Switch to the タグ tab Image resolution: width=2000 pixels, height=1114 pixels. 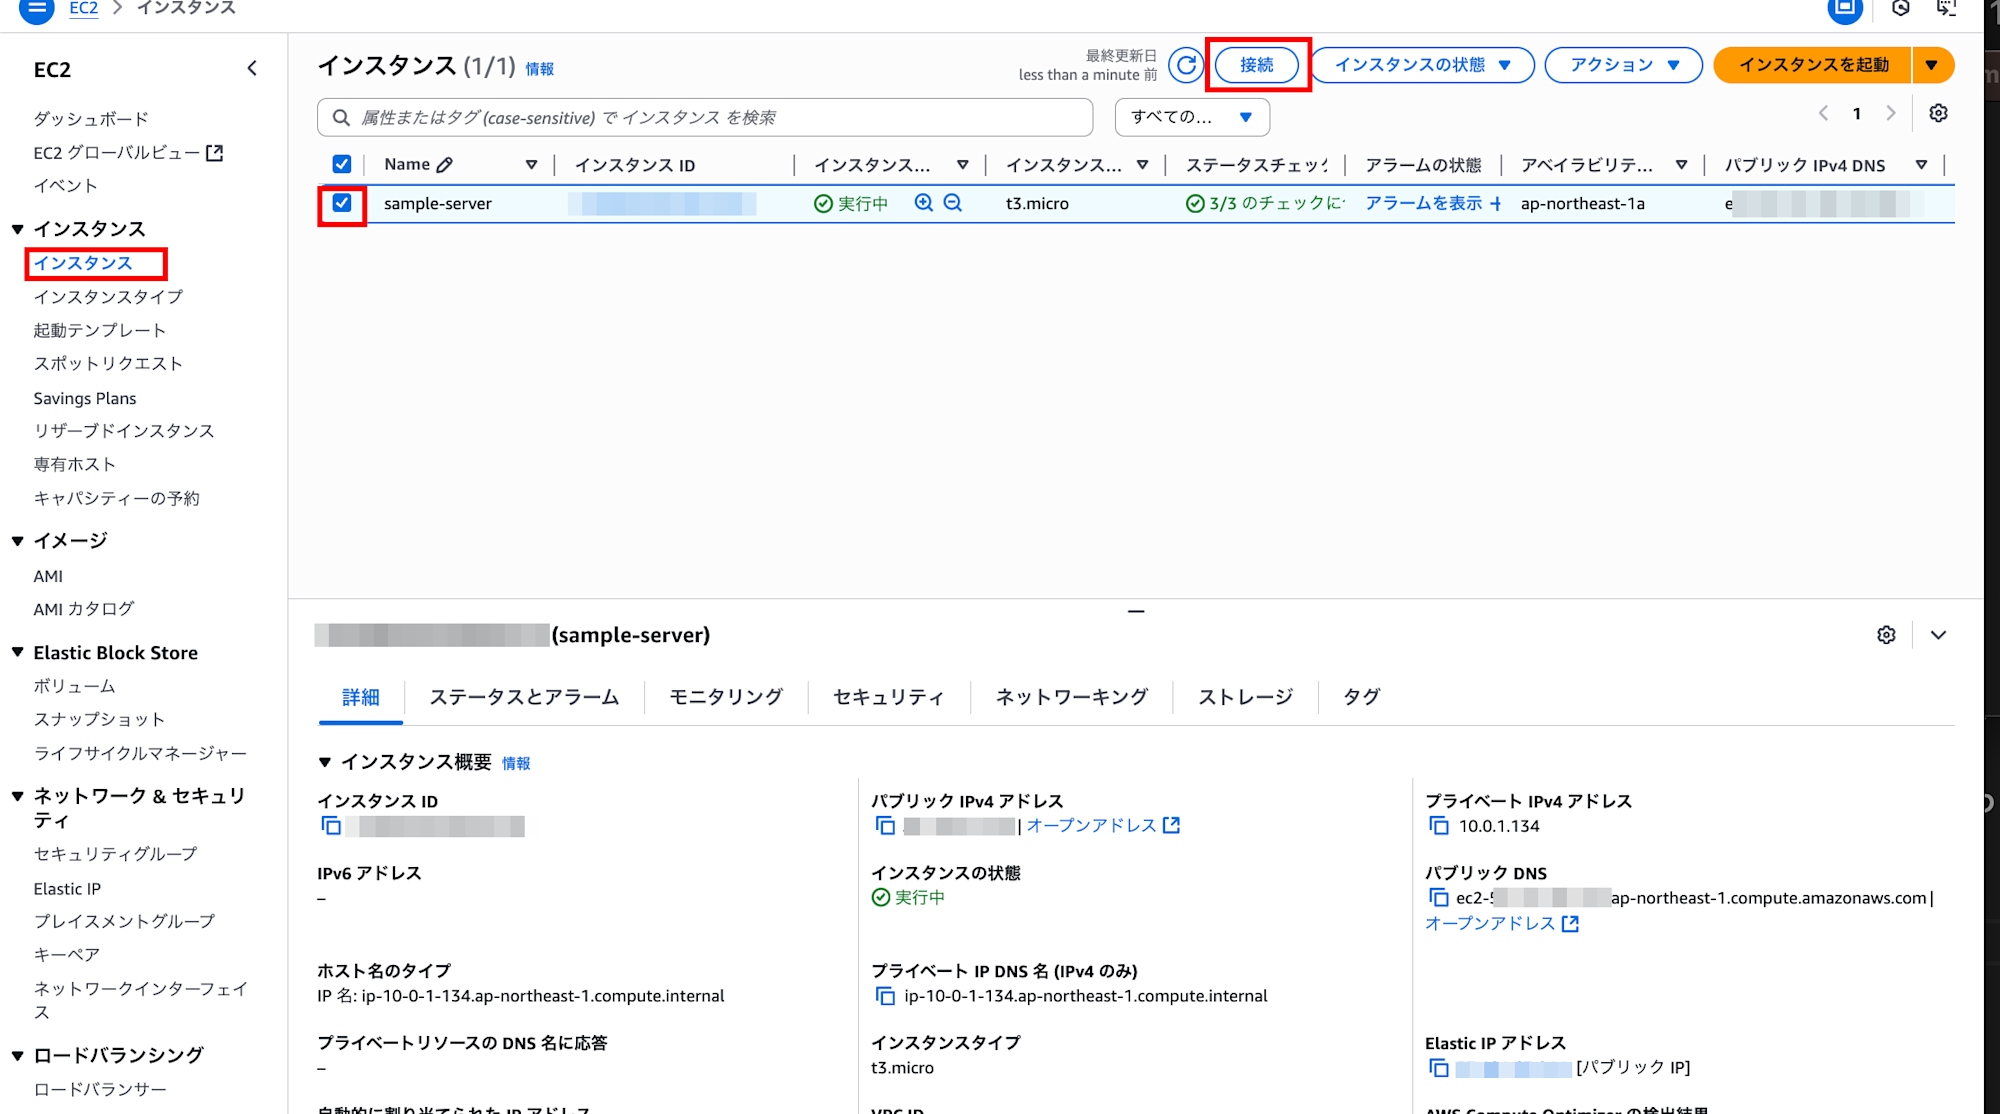[x=1361, y=697]
